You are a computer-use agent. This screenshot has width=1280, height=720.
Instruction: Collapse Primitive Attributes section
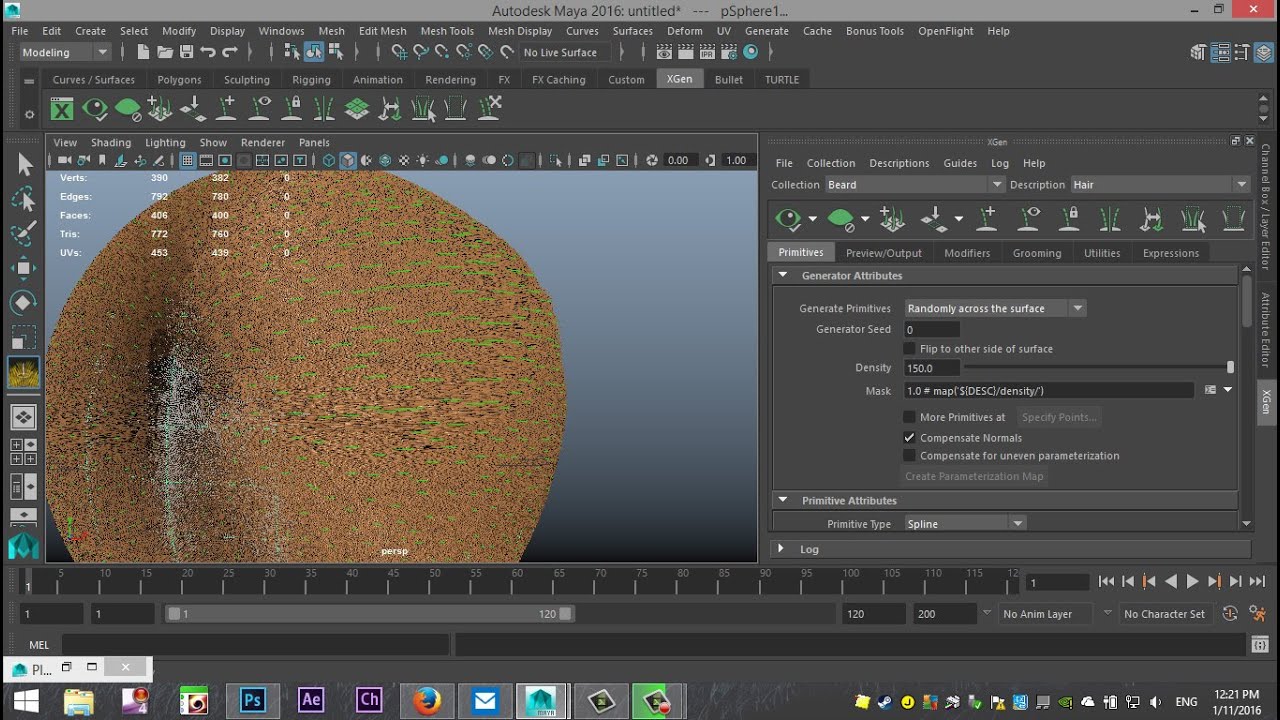point(783,501)
